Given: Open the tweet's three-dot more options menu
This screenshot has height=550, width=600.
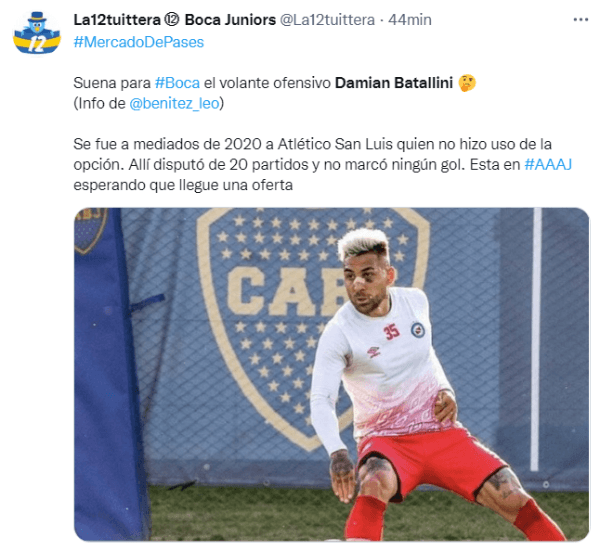Looking at the screenshot, I should point(580,20).
